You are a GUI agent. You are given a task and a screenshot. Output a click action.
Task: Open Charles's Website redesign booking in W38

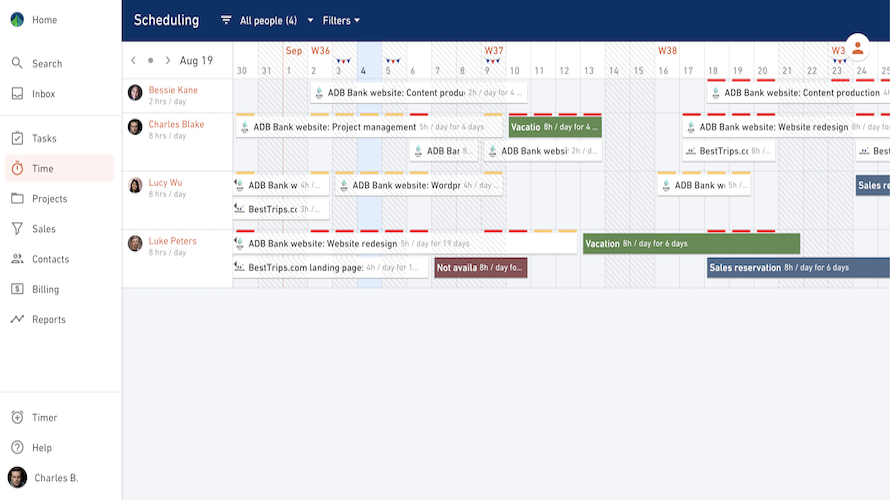(x=786, y=127)
